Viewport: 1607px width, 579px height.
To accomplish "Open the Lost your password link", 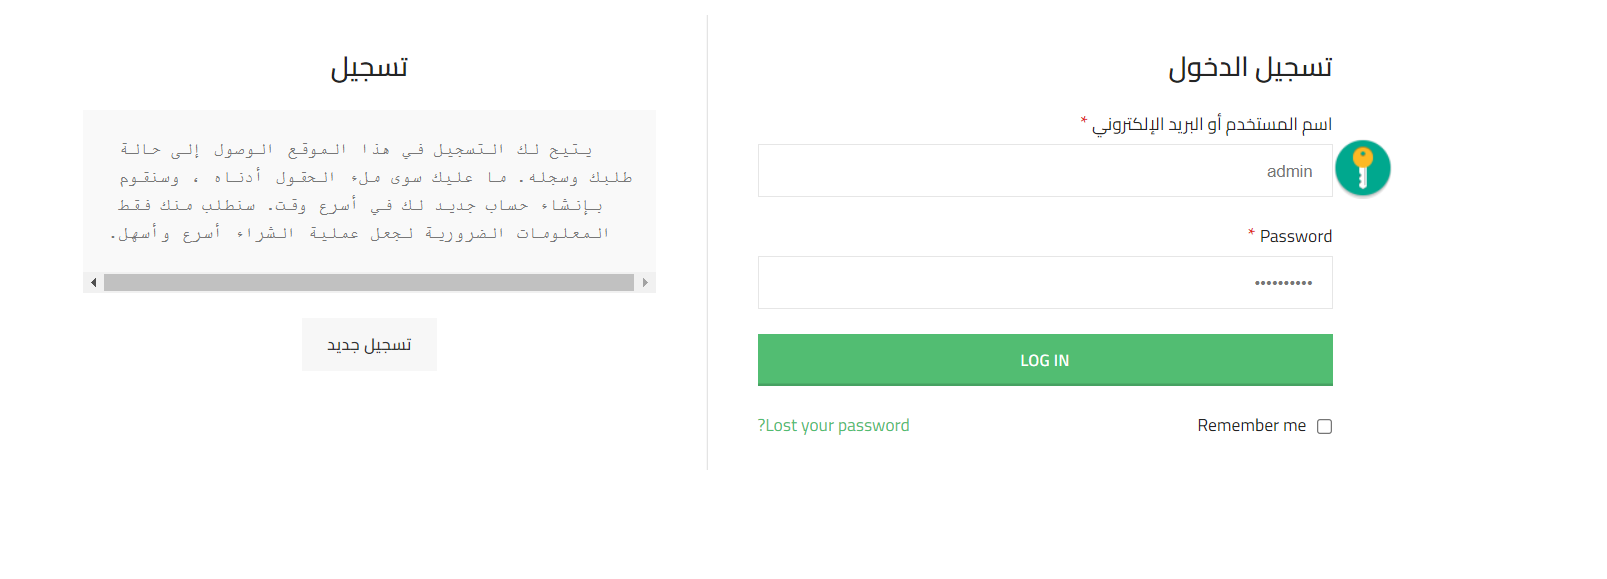I will (x=834, y=426).
